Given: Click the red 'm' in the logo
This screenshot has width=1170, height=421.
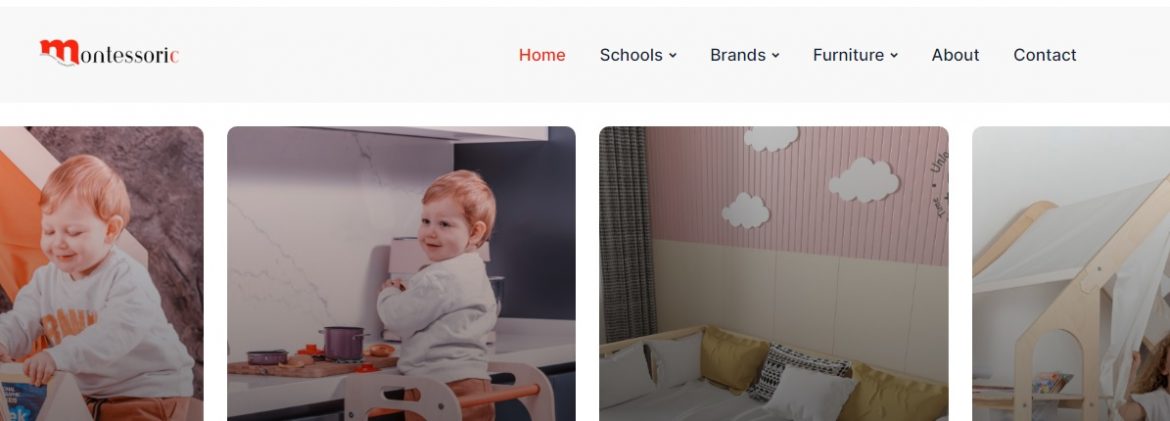Looking at the screenshot, I should [x=60, y=52].
